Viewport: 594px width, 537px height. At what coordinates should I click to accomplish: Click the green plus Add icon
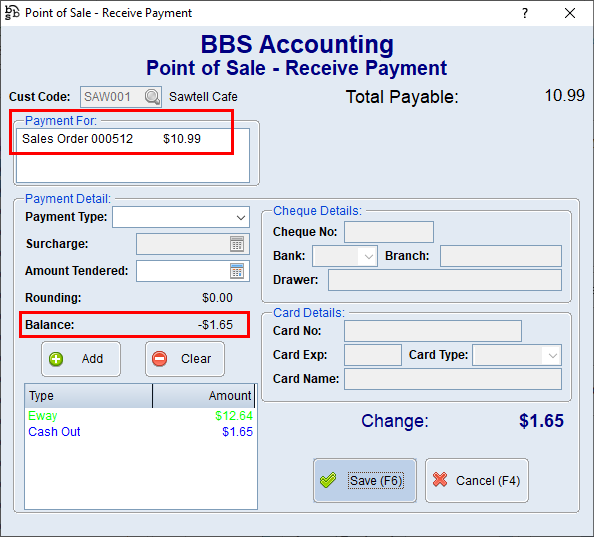[x=56, y=359]
